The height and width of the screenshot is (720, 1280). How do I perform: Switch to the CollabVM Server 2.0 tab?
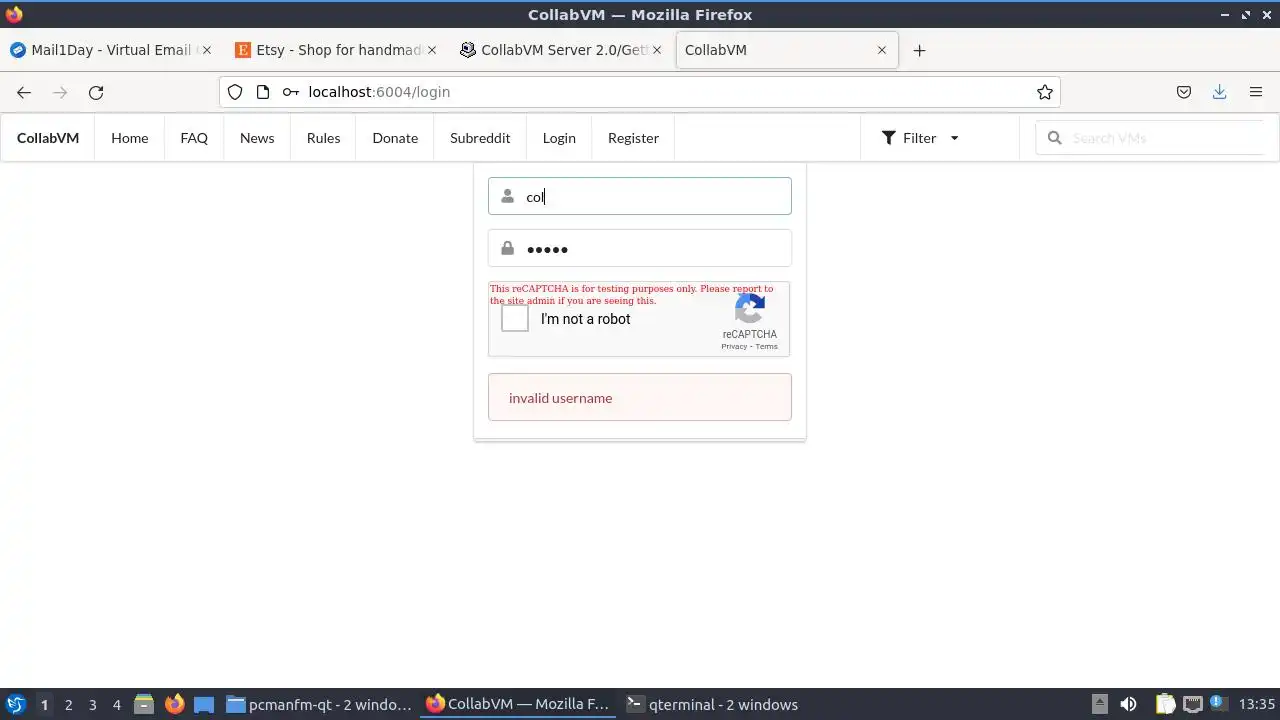(x=561, y=50)
